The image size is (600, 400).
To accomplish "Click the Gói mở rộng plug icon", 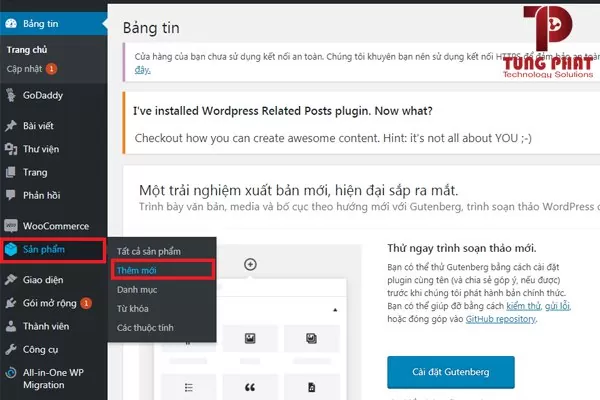I will [11, 303].
